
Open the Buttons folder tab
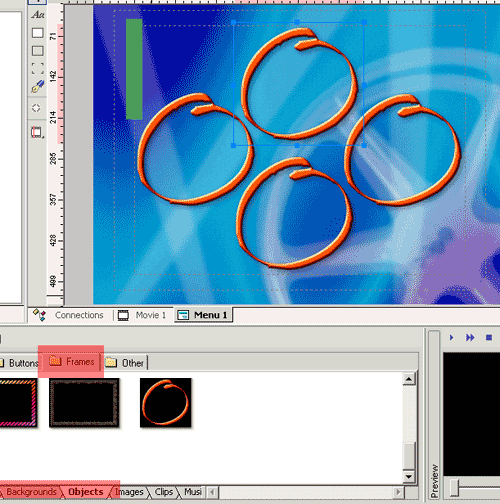(x=19, y=363)
